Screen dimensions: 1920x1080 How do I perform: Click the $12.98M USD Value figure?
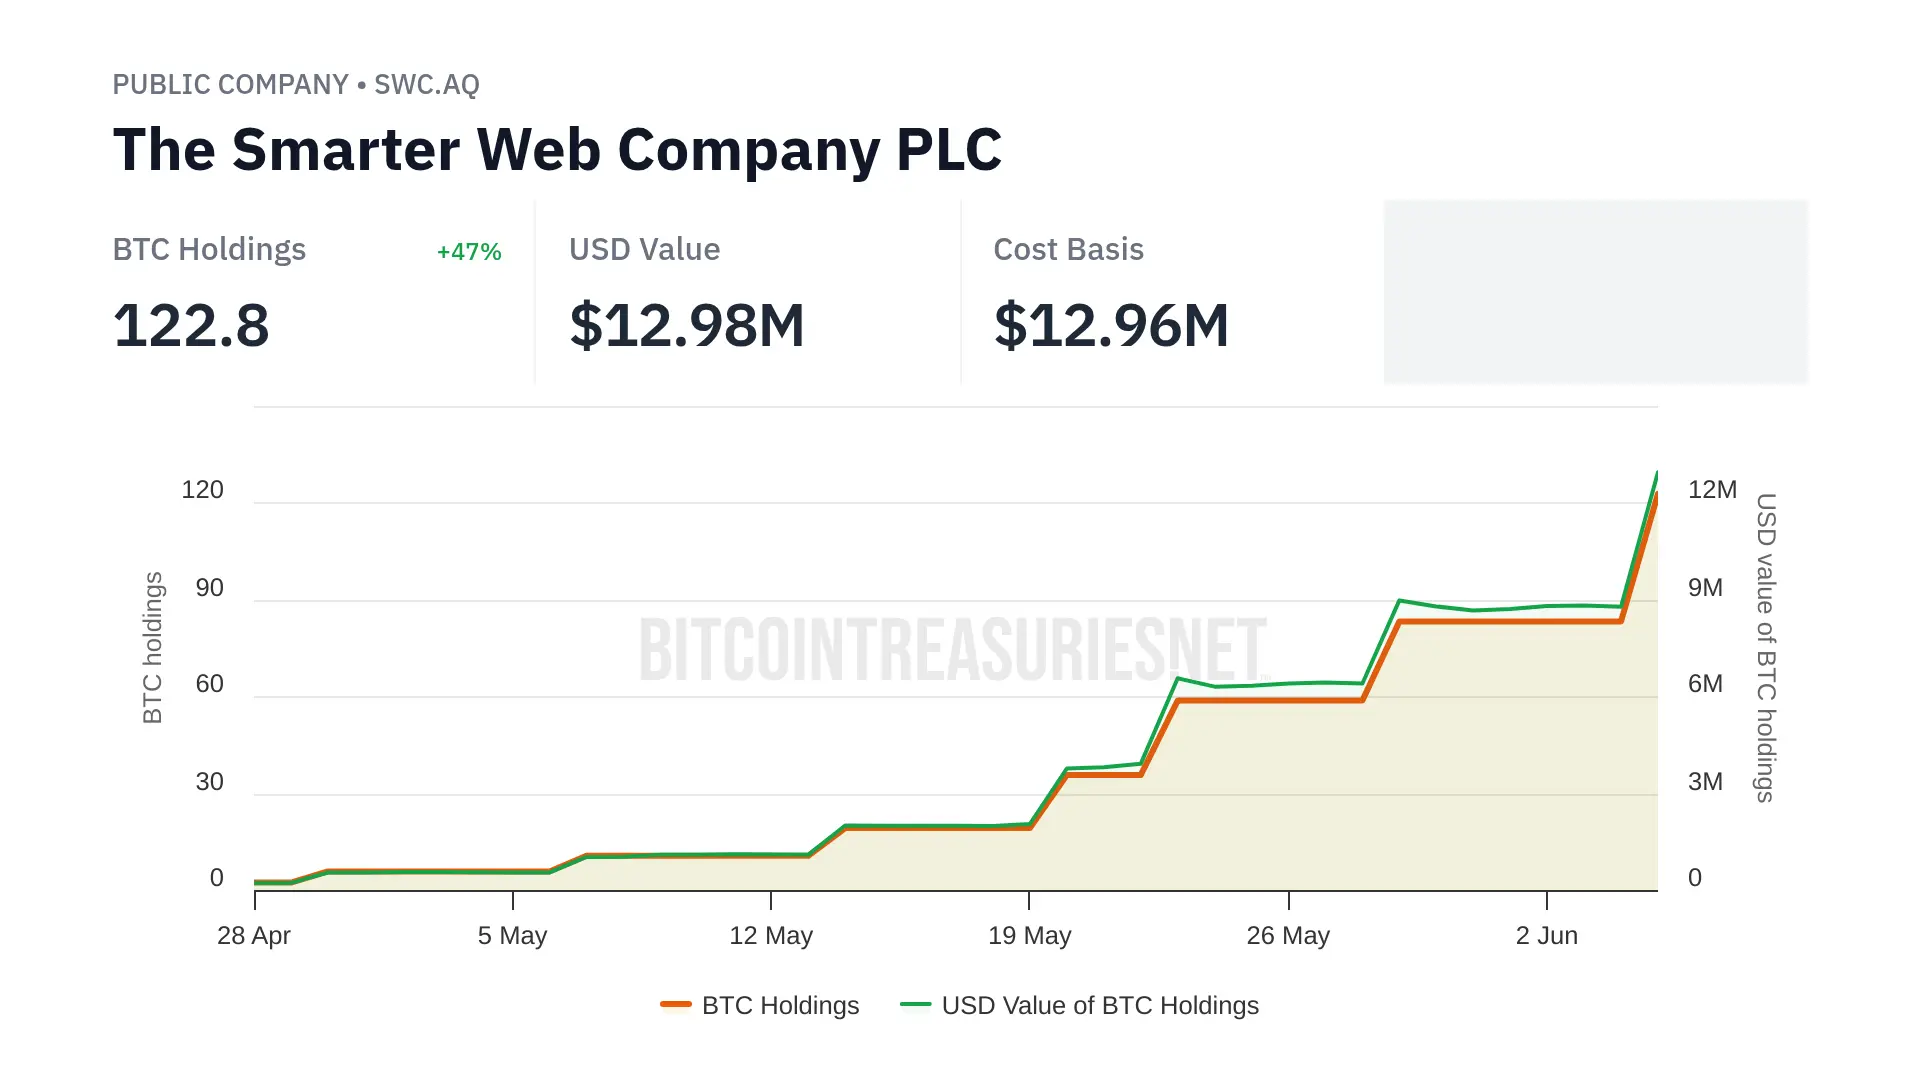pyautogui.click(x=687, y=326)
